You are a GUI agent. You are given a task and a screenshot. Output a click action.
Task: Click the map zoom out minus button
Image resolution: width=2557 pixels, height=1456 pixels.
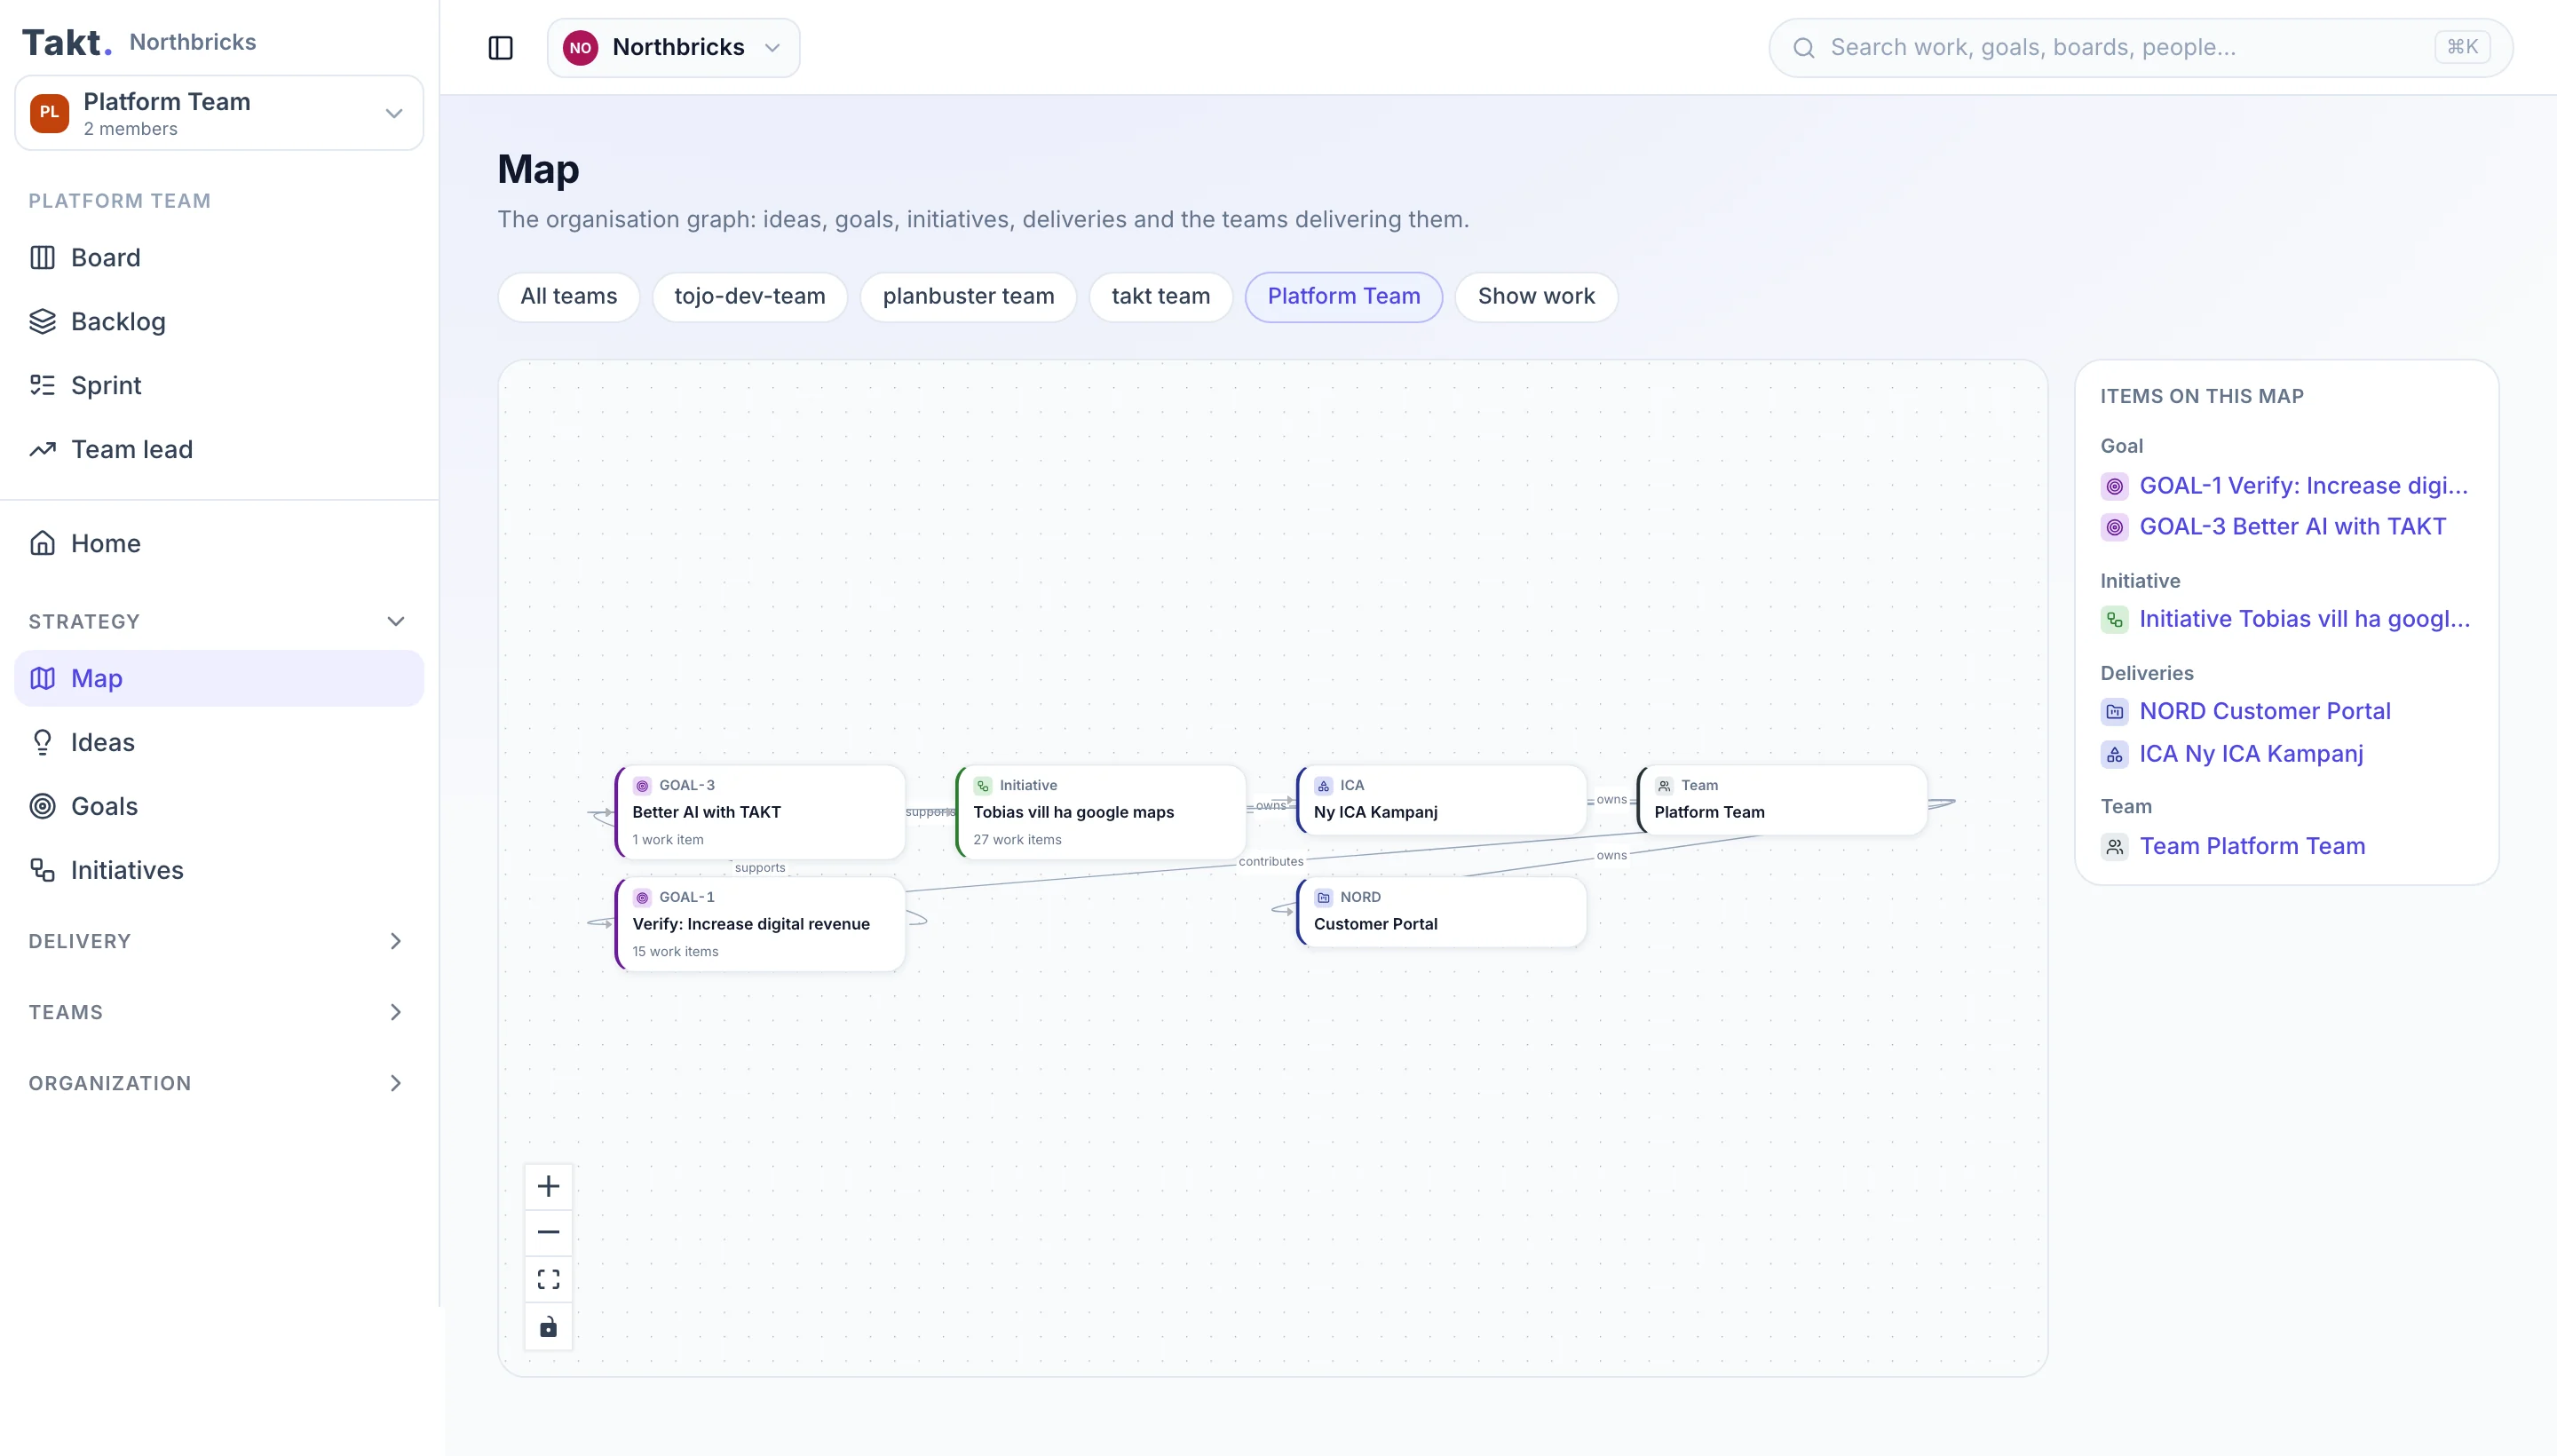click(548, 1232)
